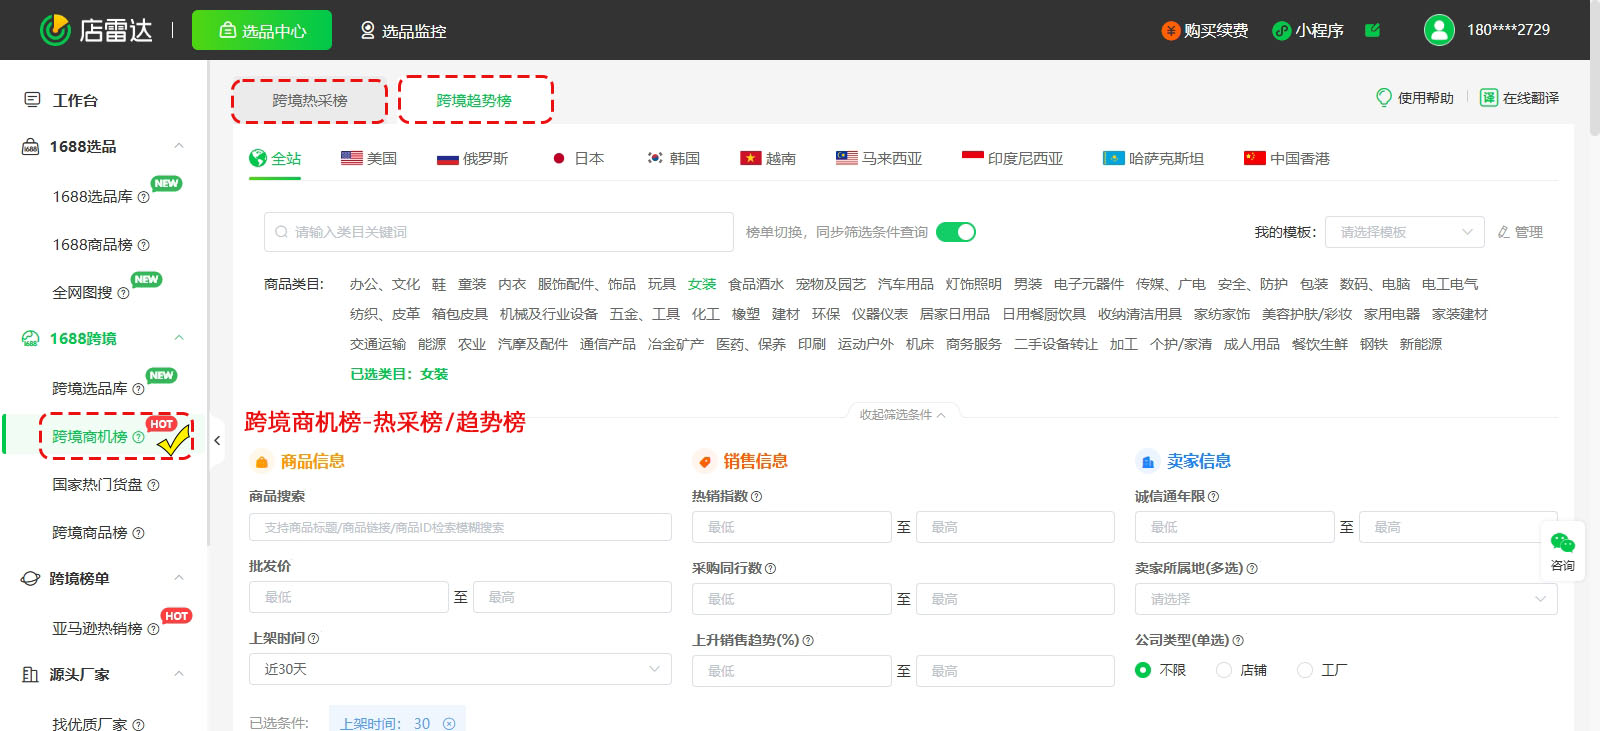Image resolution: width=1600 pixels, height=731 pixels.
Task: Click help icon next to 诚信通年限
Action: pos(1213,496)
